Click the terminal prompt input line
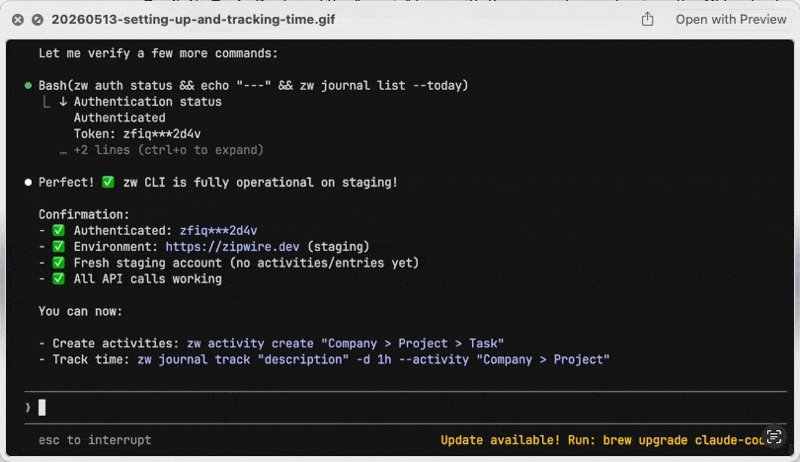This screenshot has width=800, height=462. point(405,407)
